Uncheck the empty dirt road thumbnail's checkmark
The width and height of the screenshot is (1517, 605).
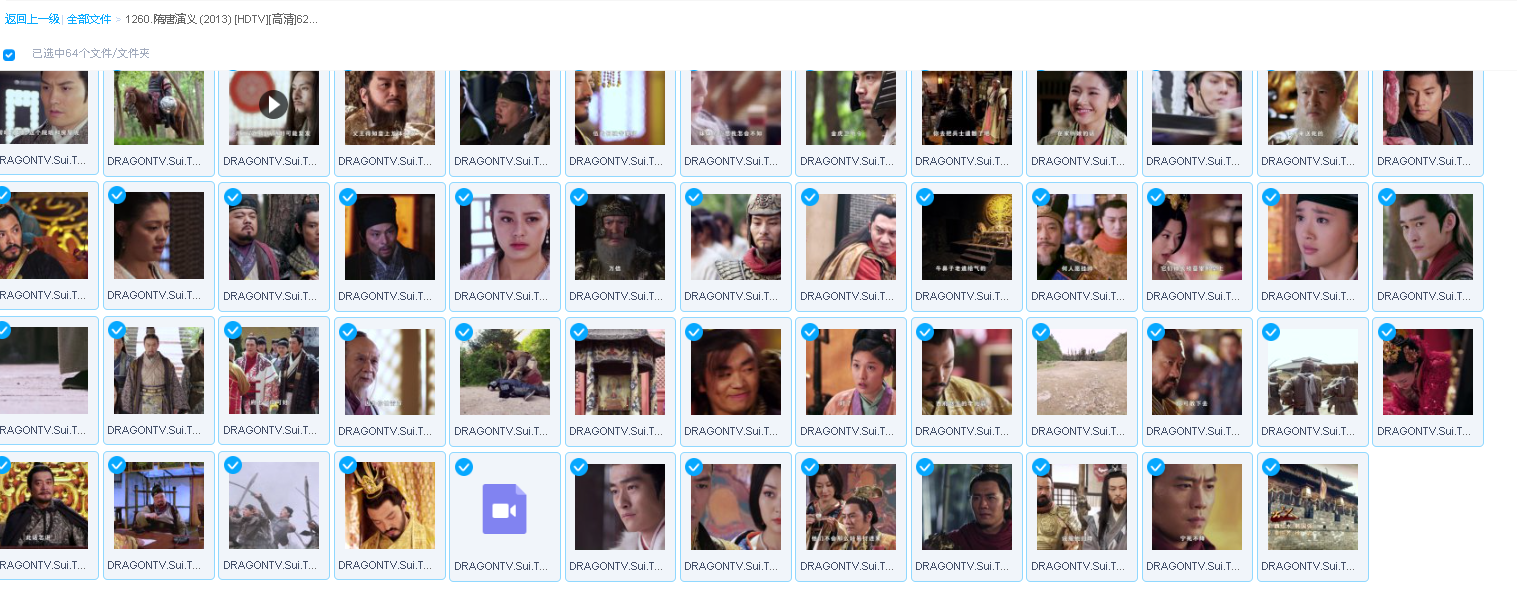tap(1040, 332)
